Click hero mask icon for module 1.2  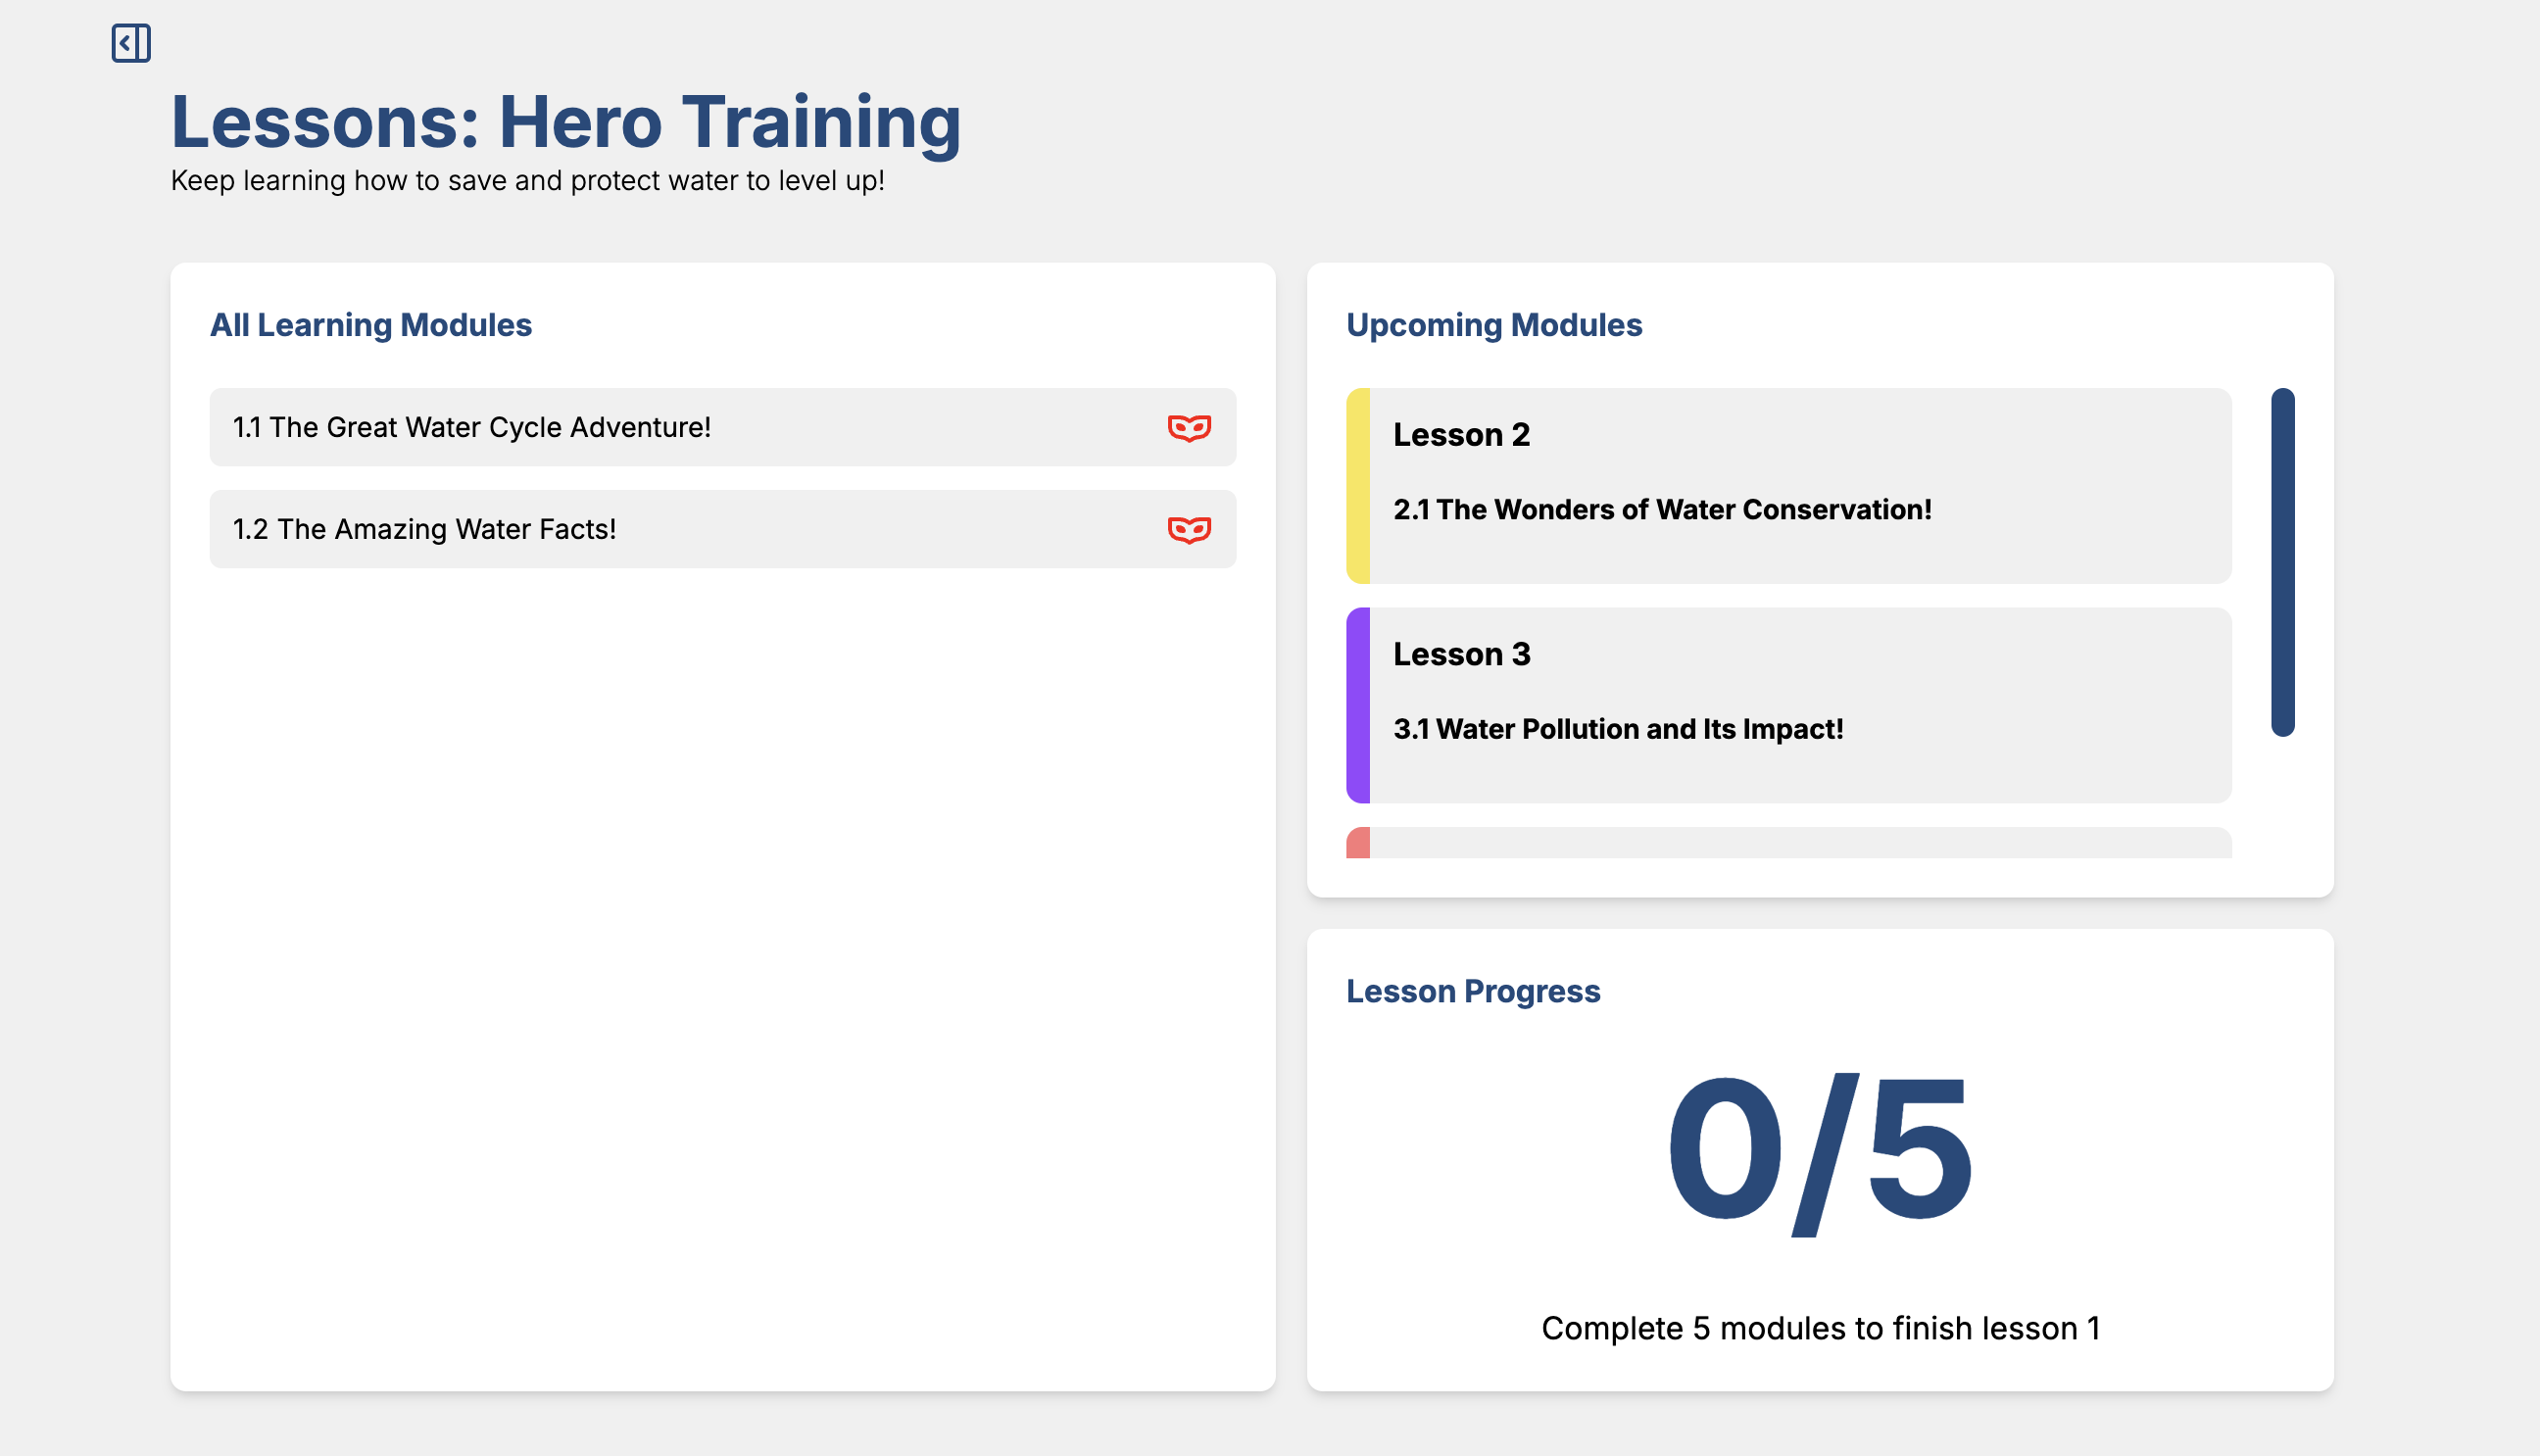[x=1189, y=529]
